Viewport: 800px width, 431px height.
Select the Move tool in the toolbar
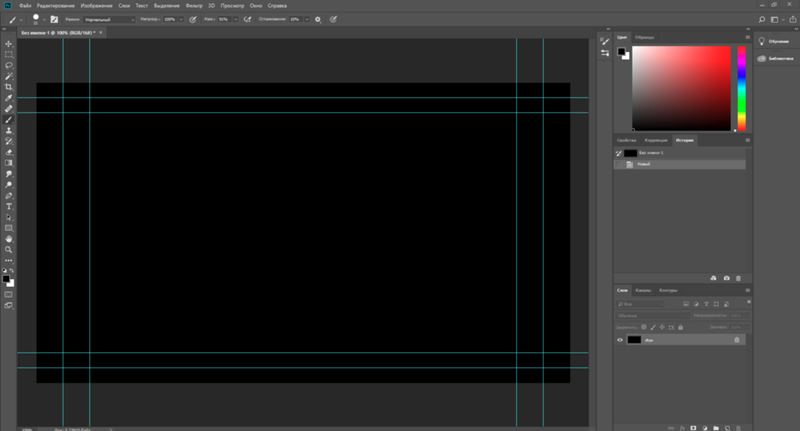click(x=9, y=44)
